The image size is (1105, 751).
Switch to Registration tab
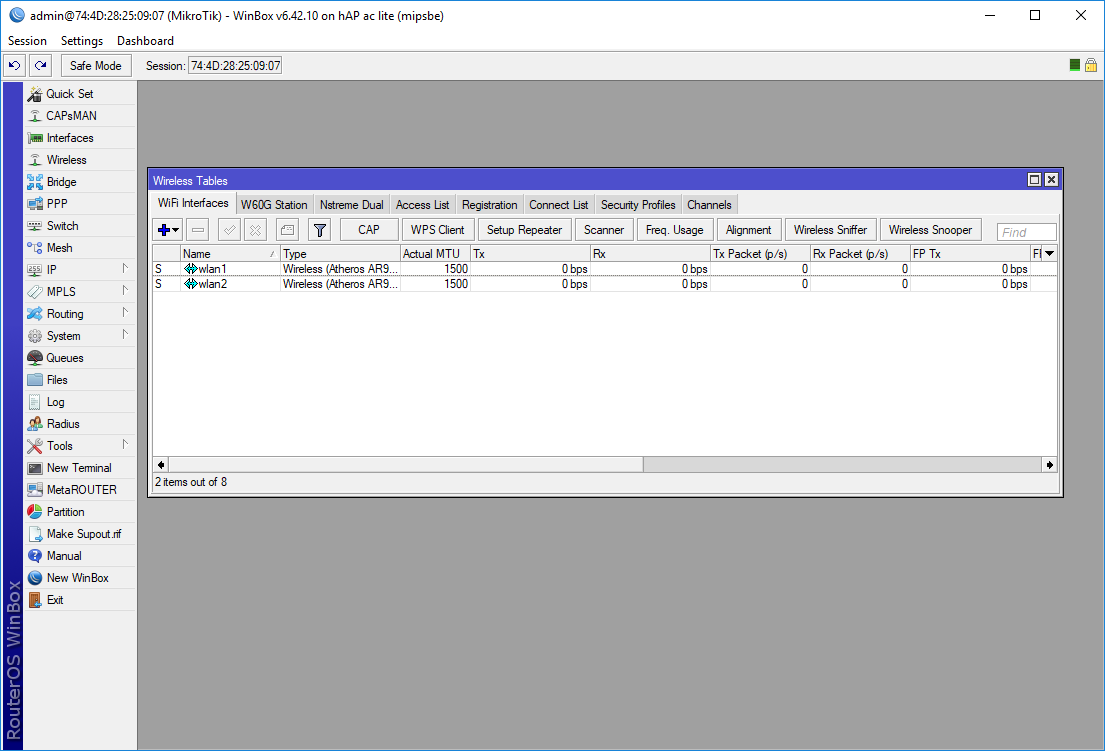coord(490,205)
